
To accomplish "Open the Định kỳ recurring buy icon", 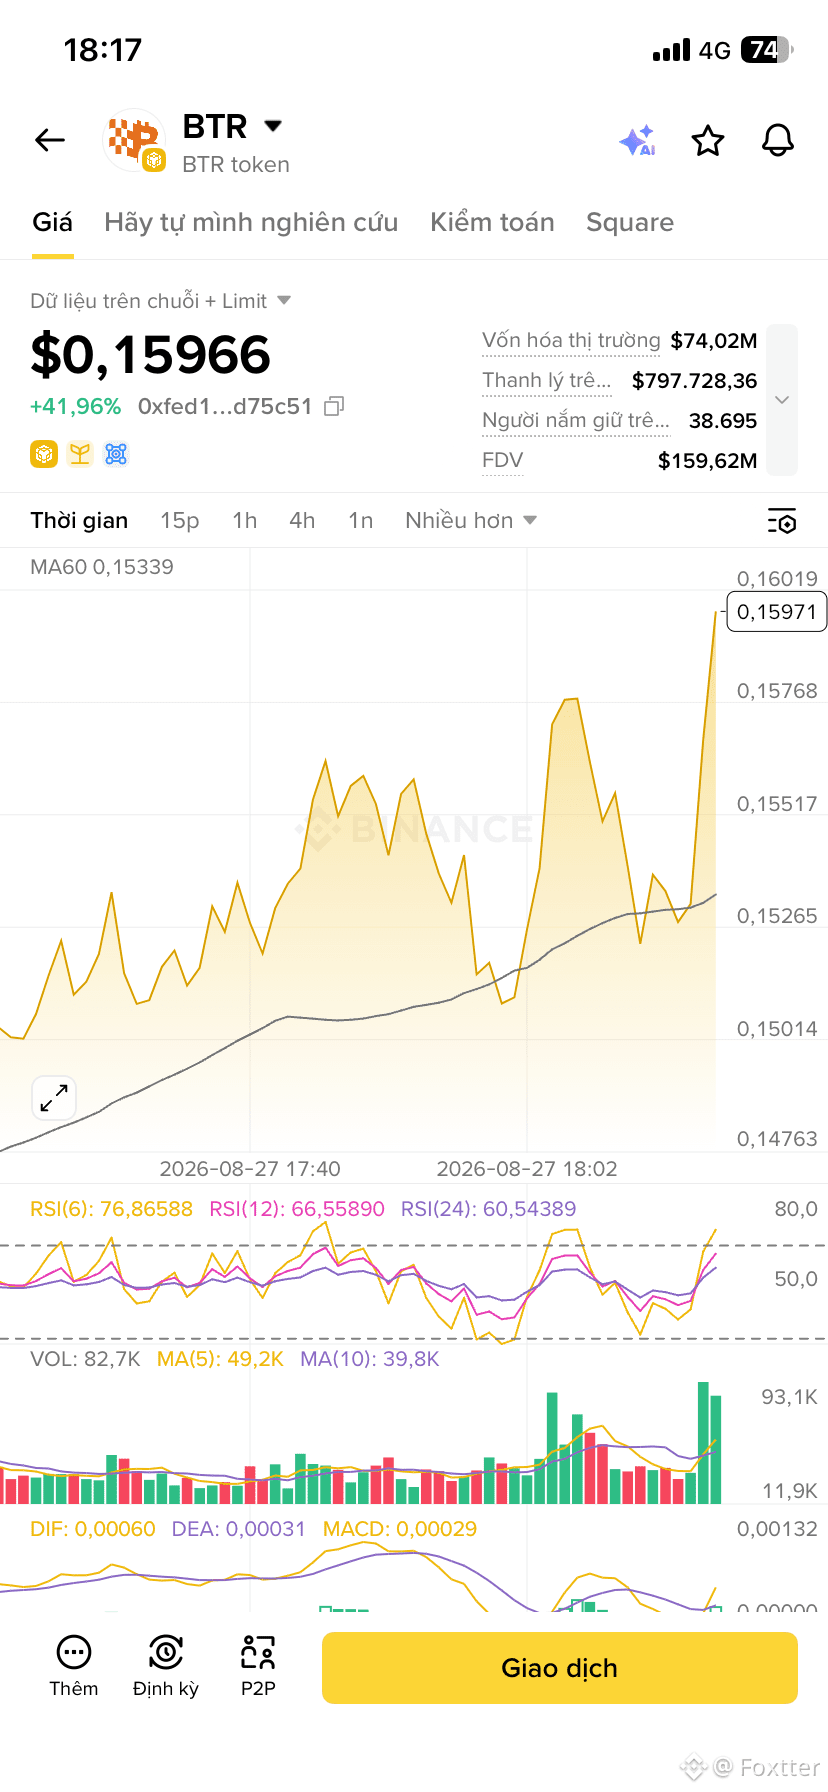I will (166, 1653).
